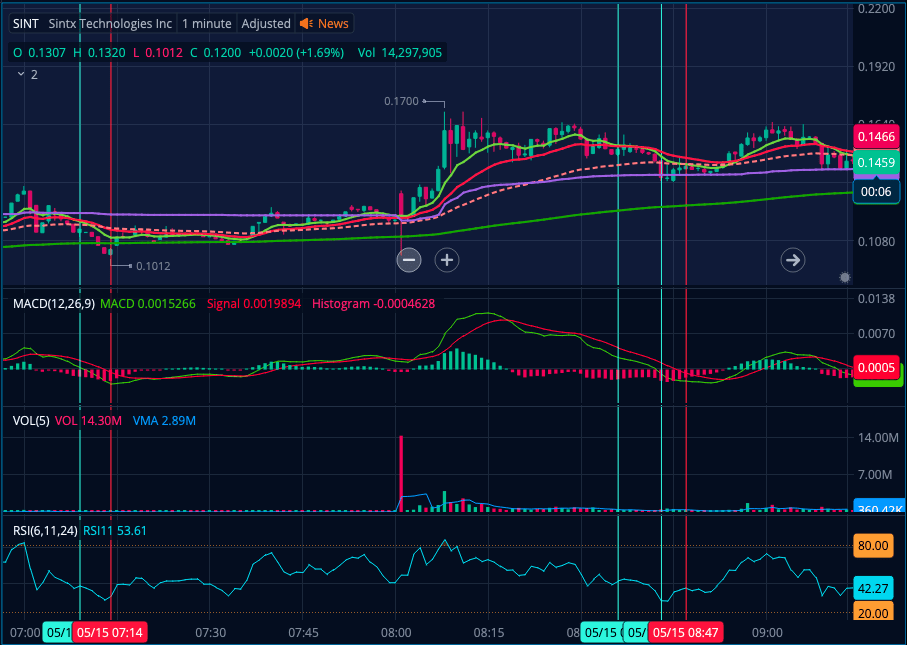Screen dimensions: 907x645
Task: Click the zoom out minus button
Action: tap(408, 260)
